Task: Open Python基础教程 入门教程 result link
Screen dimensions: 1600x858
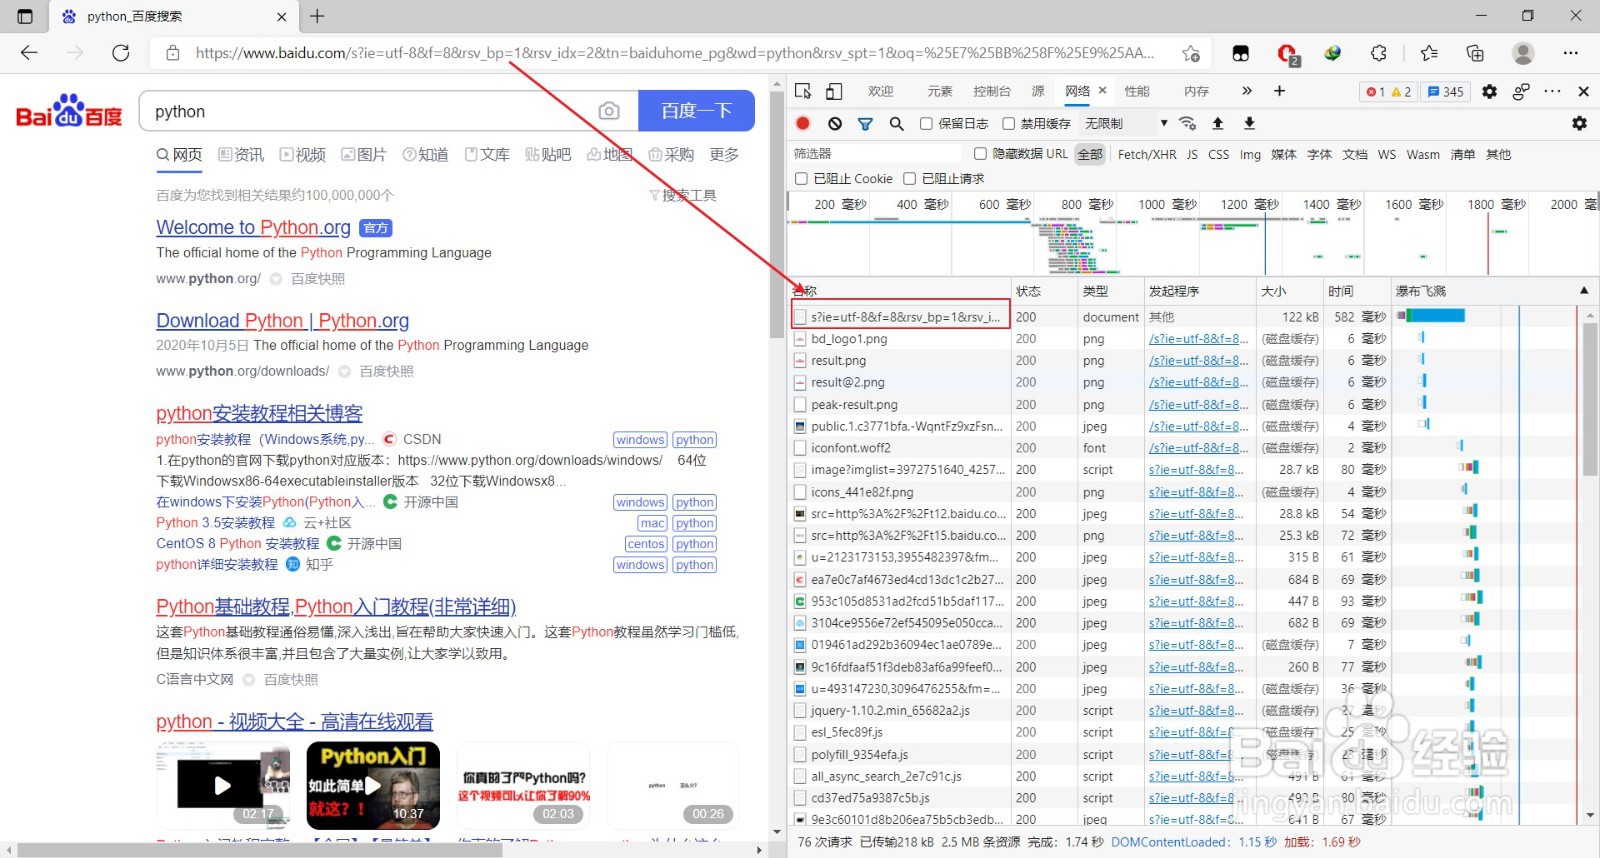Action: point(336,607)
